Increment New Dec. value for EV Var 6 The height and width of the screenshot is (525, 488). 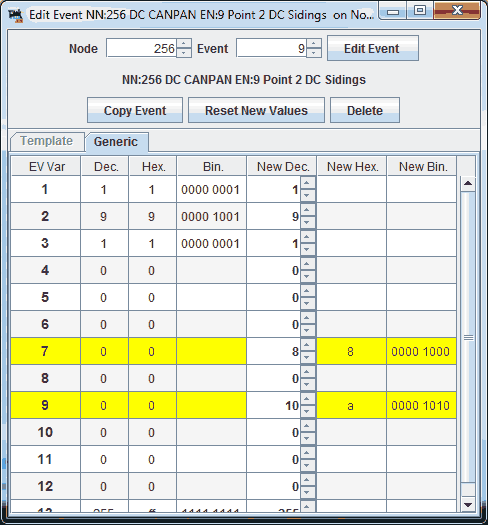tap(307, 318)
